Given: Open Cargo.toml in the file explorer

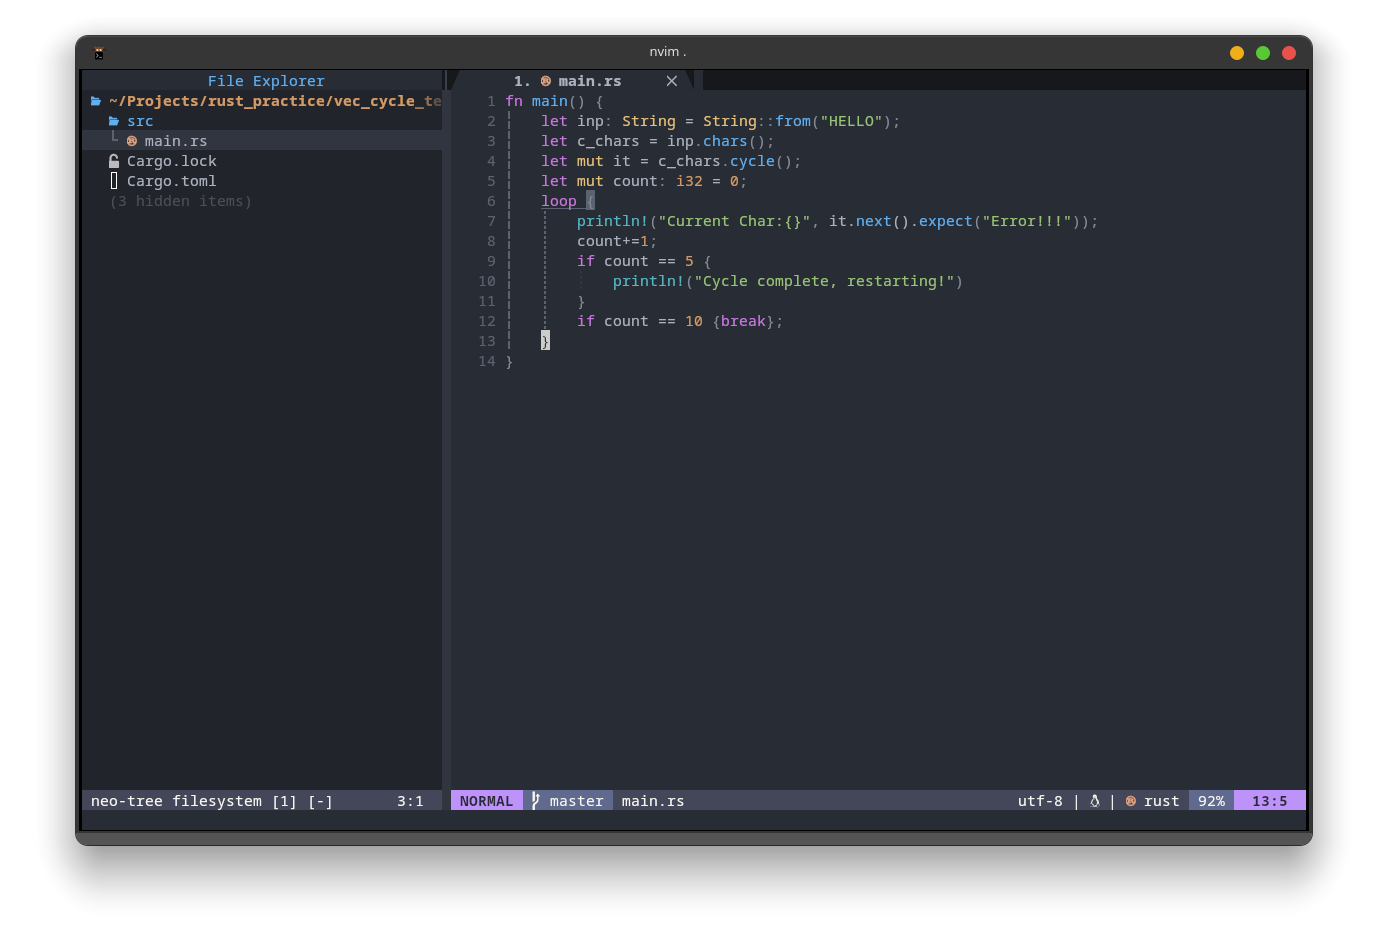Looking at the screenshot, I should [172, 181].
